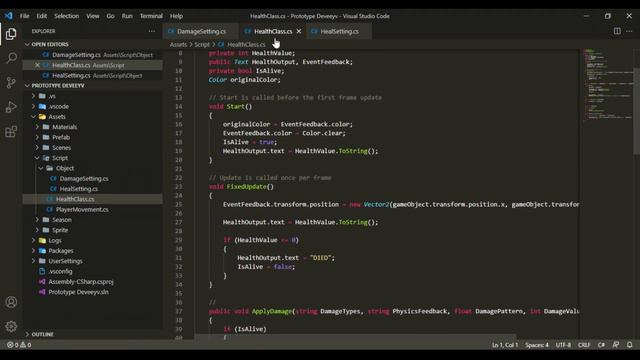
Task: Collapse the Open Editors section
Action: point(50,44)
